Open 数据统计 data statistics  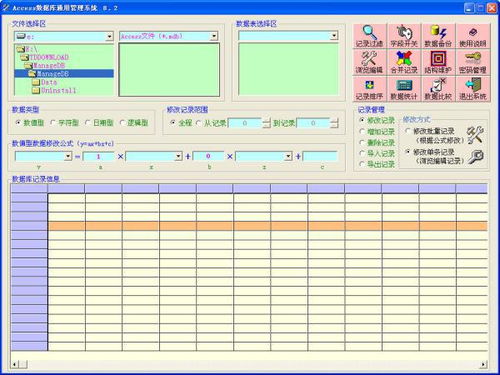404,89
